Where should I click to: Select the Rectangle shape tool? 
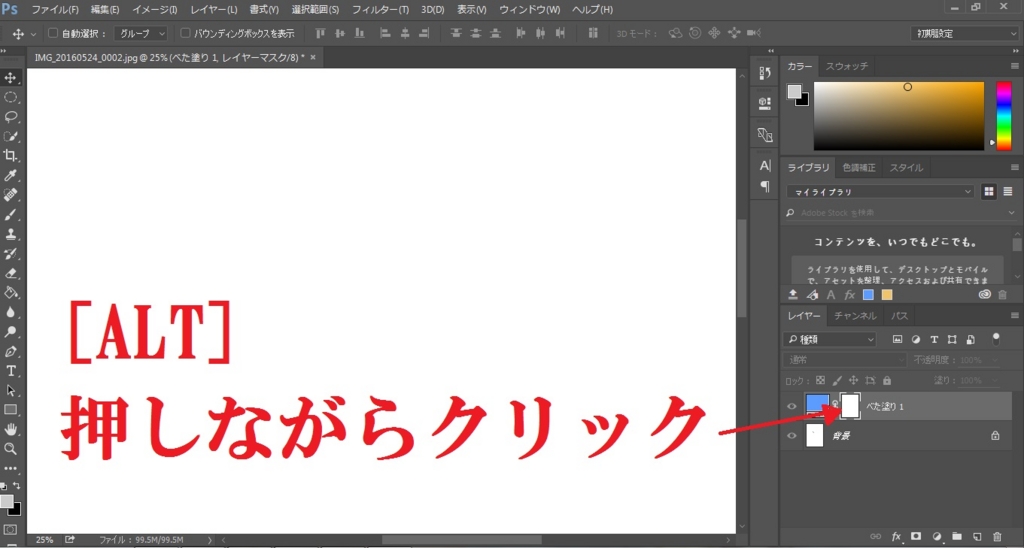[x=10, y=410]
